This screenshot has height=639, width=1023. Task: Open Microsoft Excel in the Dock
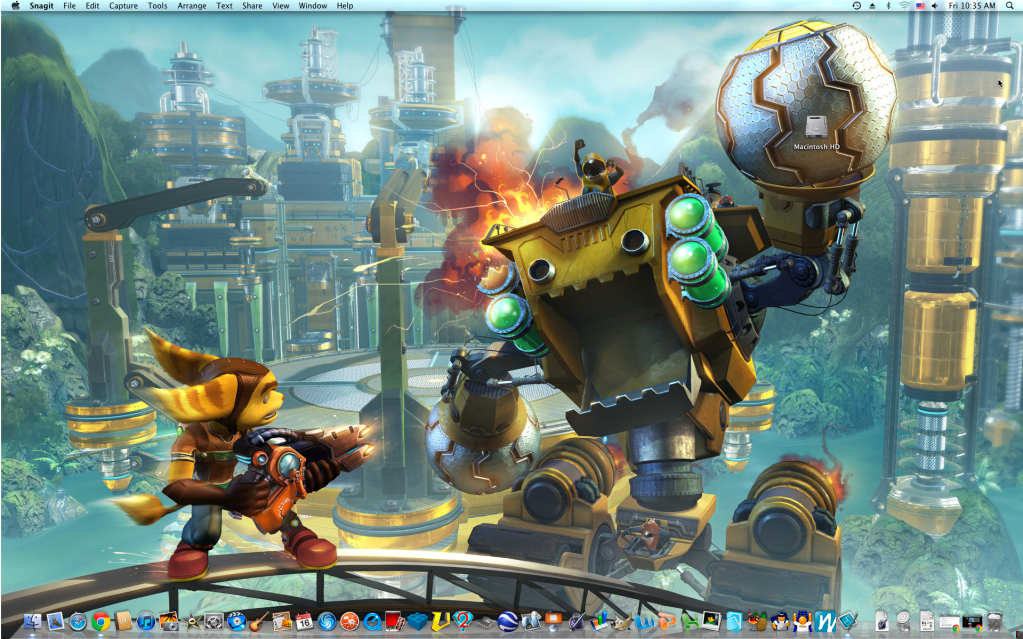690,621
